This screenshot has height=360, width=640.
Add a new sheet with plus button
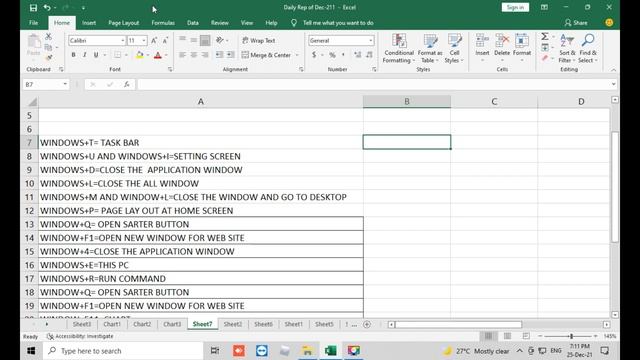[x=367, y=324]
